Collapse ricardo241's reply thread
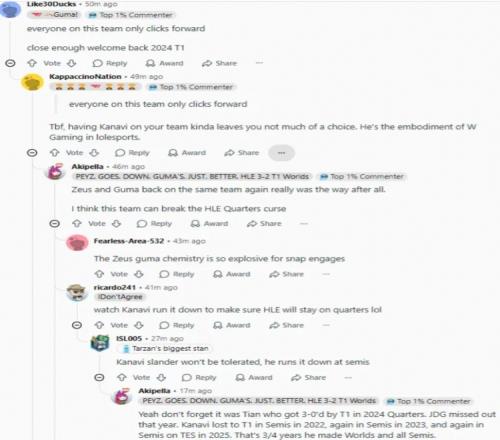This screenshot has height=440, width=500. coord(77,325)
